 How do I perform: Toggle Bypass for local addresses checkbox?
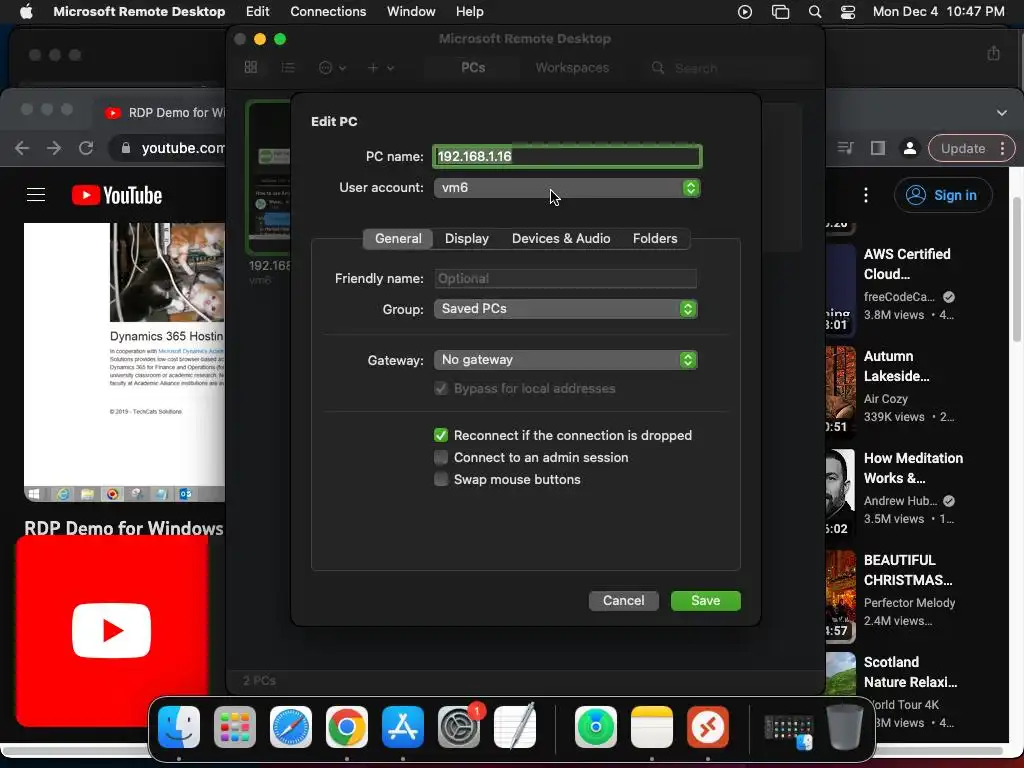441,389
